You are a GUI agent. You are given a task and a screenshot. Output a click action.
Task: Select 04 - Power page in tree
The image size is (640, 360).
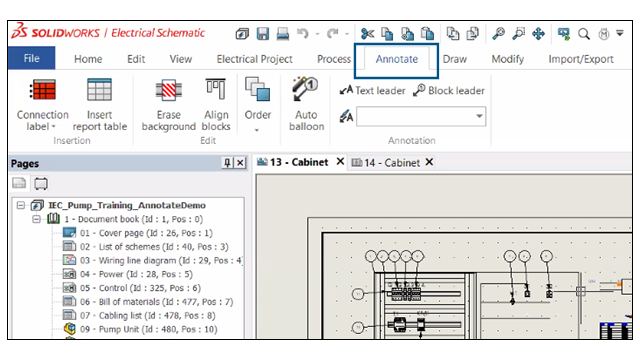pos(128,274)
